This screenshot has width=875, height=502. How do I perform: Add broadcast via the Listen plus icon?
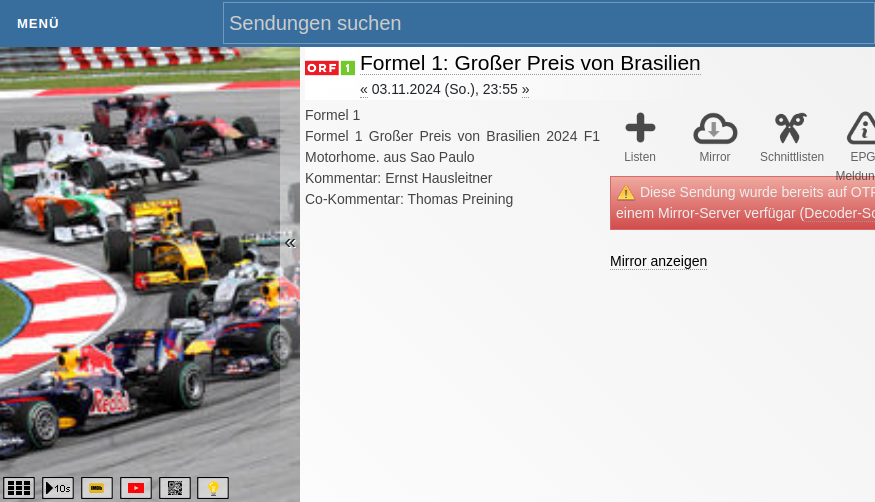pos(640,128)
